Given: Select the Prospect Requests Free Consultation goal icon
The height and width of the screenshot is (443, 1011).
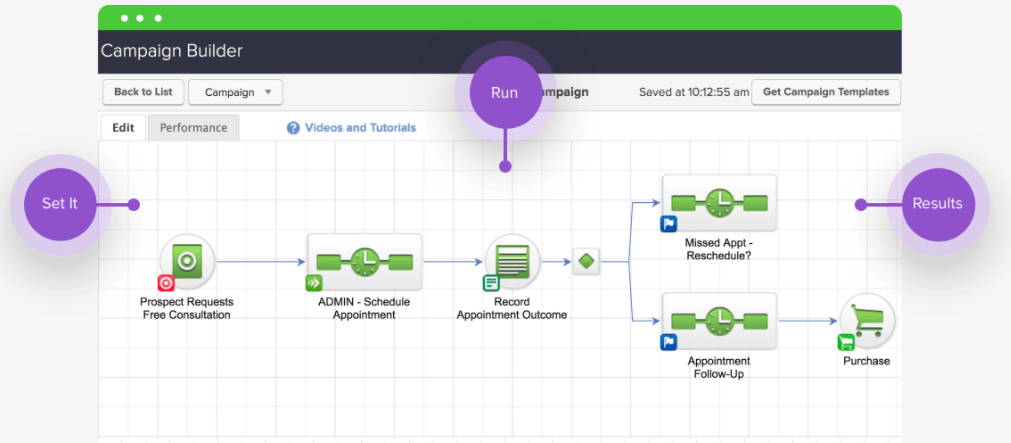Looking at the screenshot, I should click(x=187, y=261).
